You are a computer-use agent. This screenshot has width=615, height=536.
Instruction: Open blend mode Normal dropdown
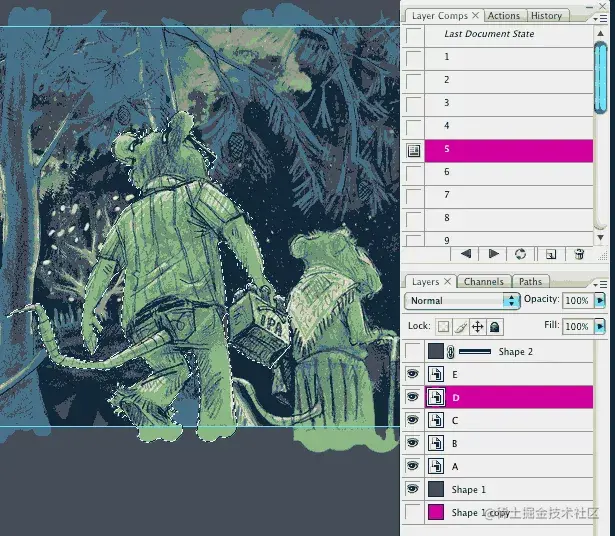pos(511,301)
